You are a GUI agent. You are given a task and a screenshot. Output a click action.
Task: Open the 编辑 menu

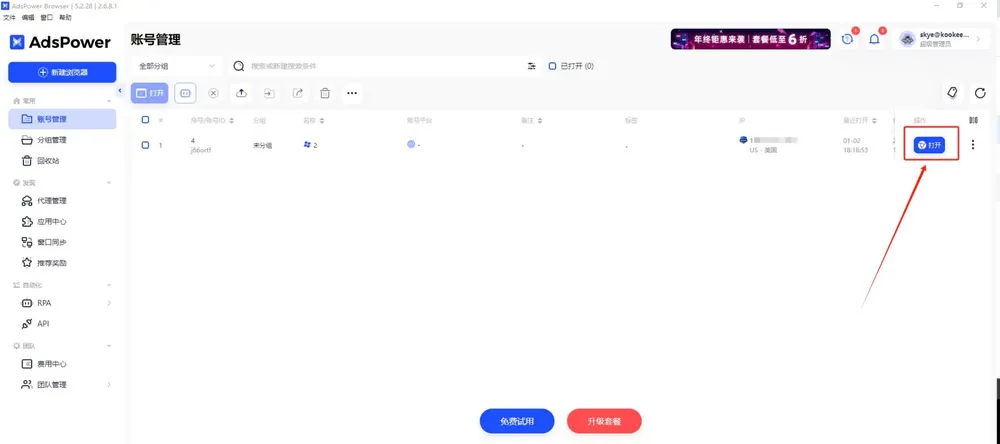[x=27, y=18]
